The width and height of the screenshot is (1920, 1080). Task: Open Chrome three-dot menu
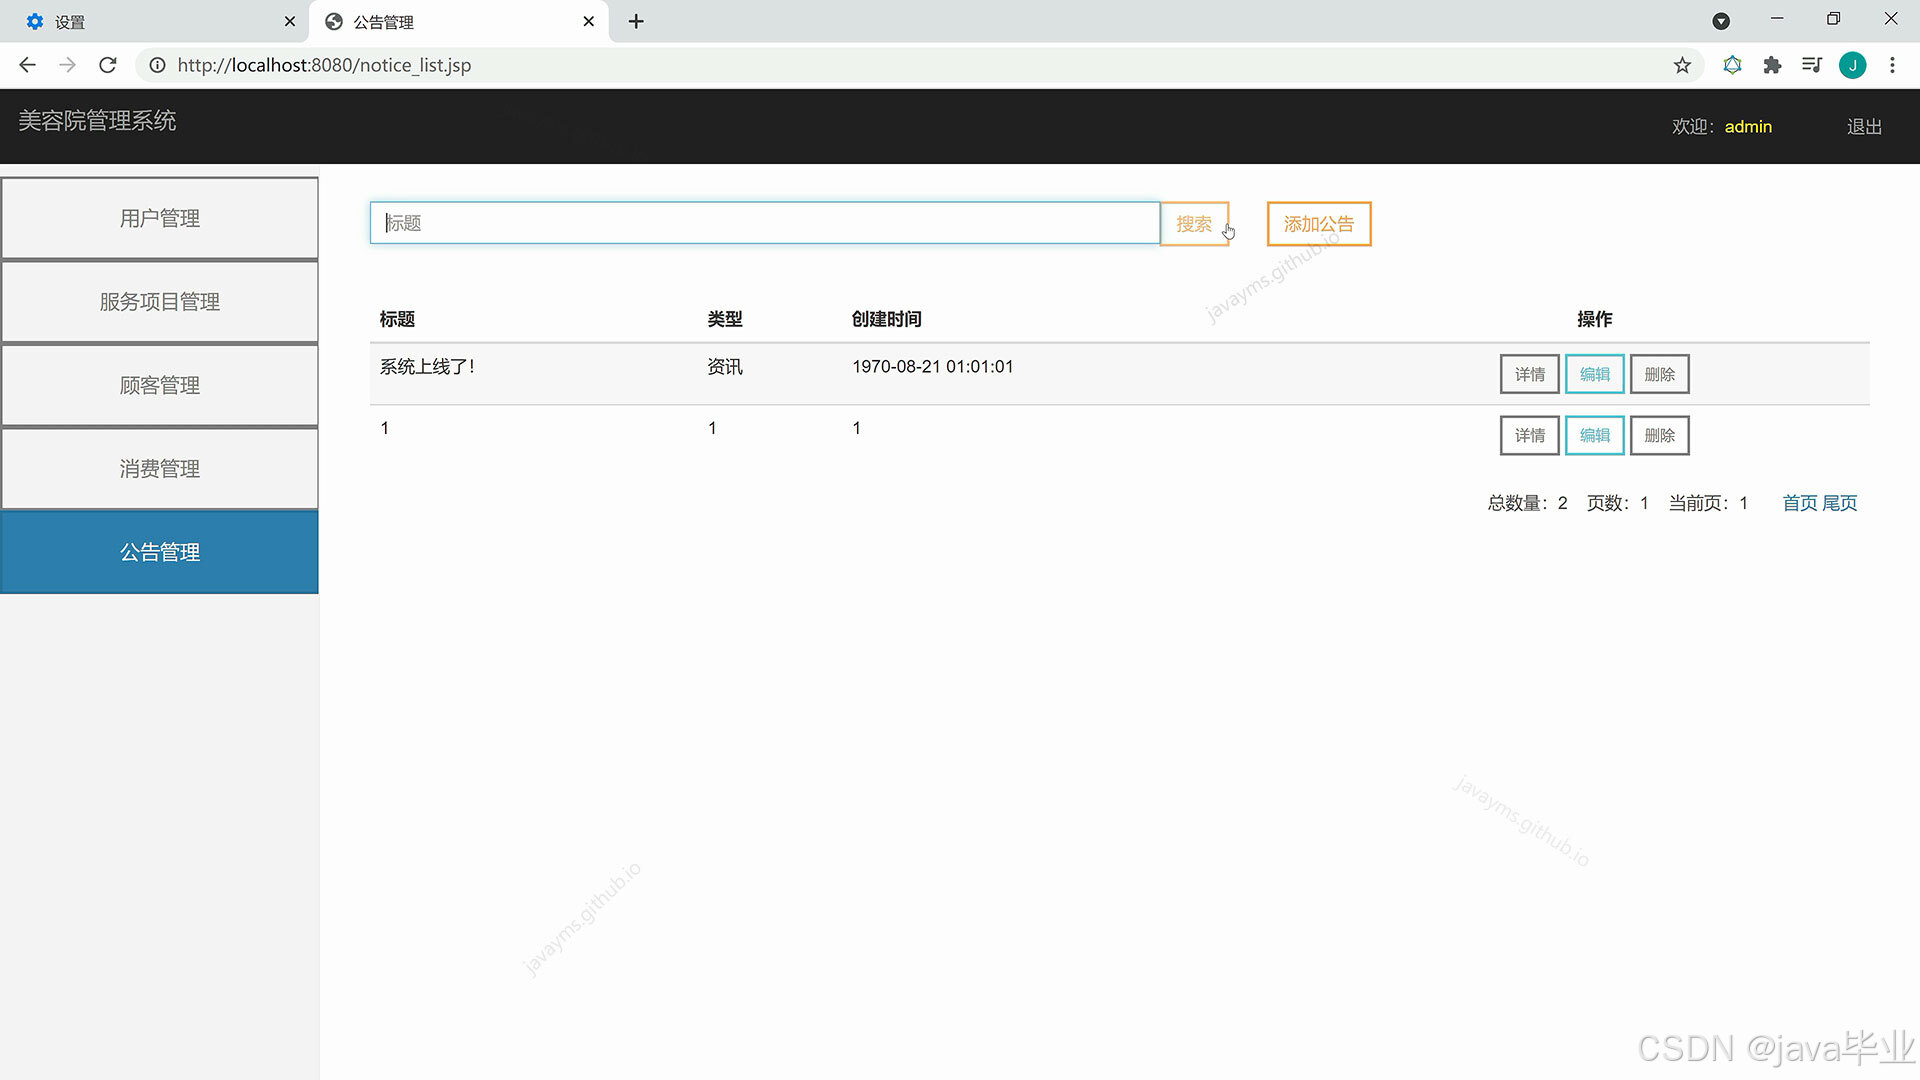click(x=1892, y=65)
